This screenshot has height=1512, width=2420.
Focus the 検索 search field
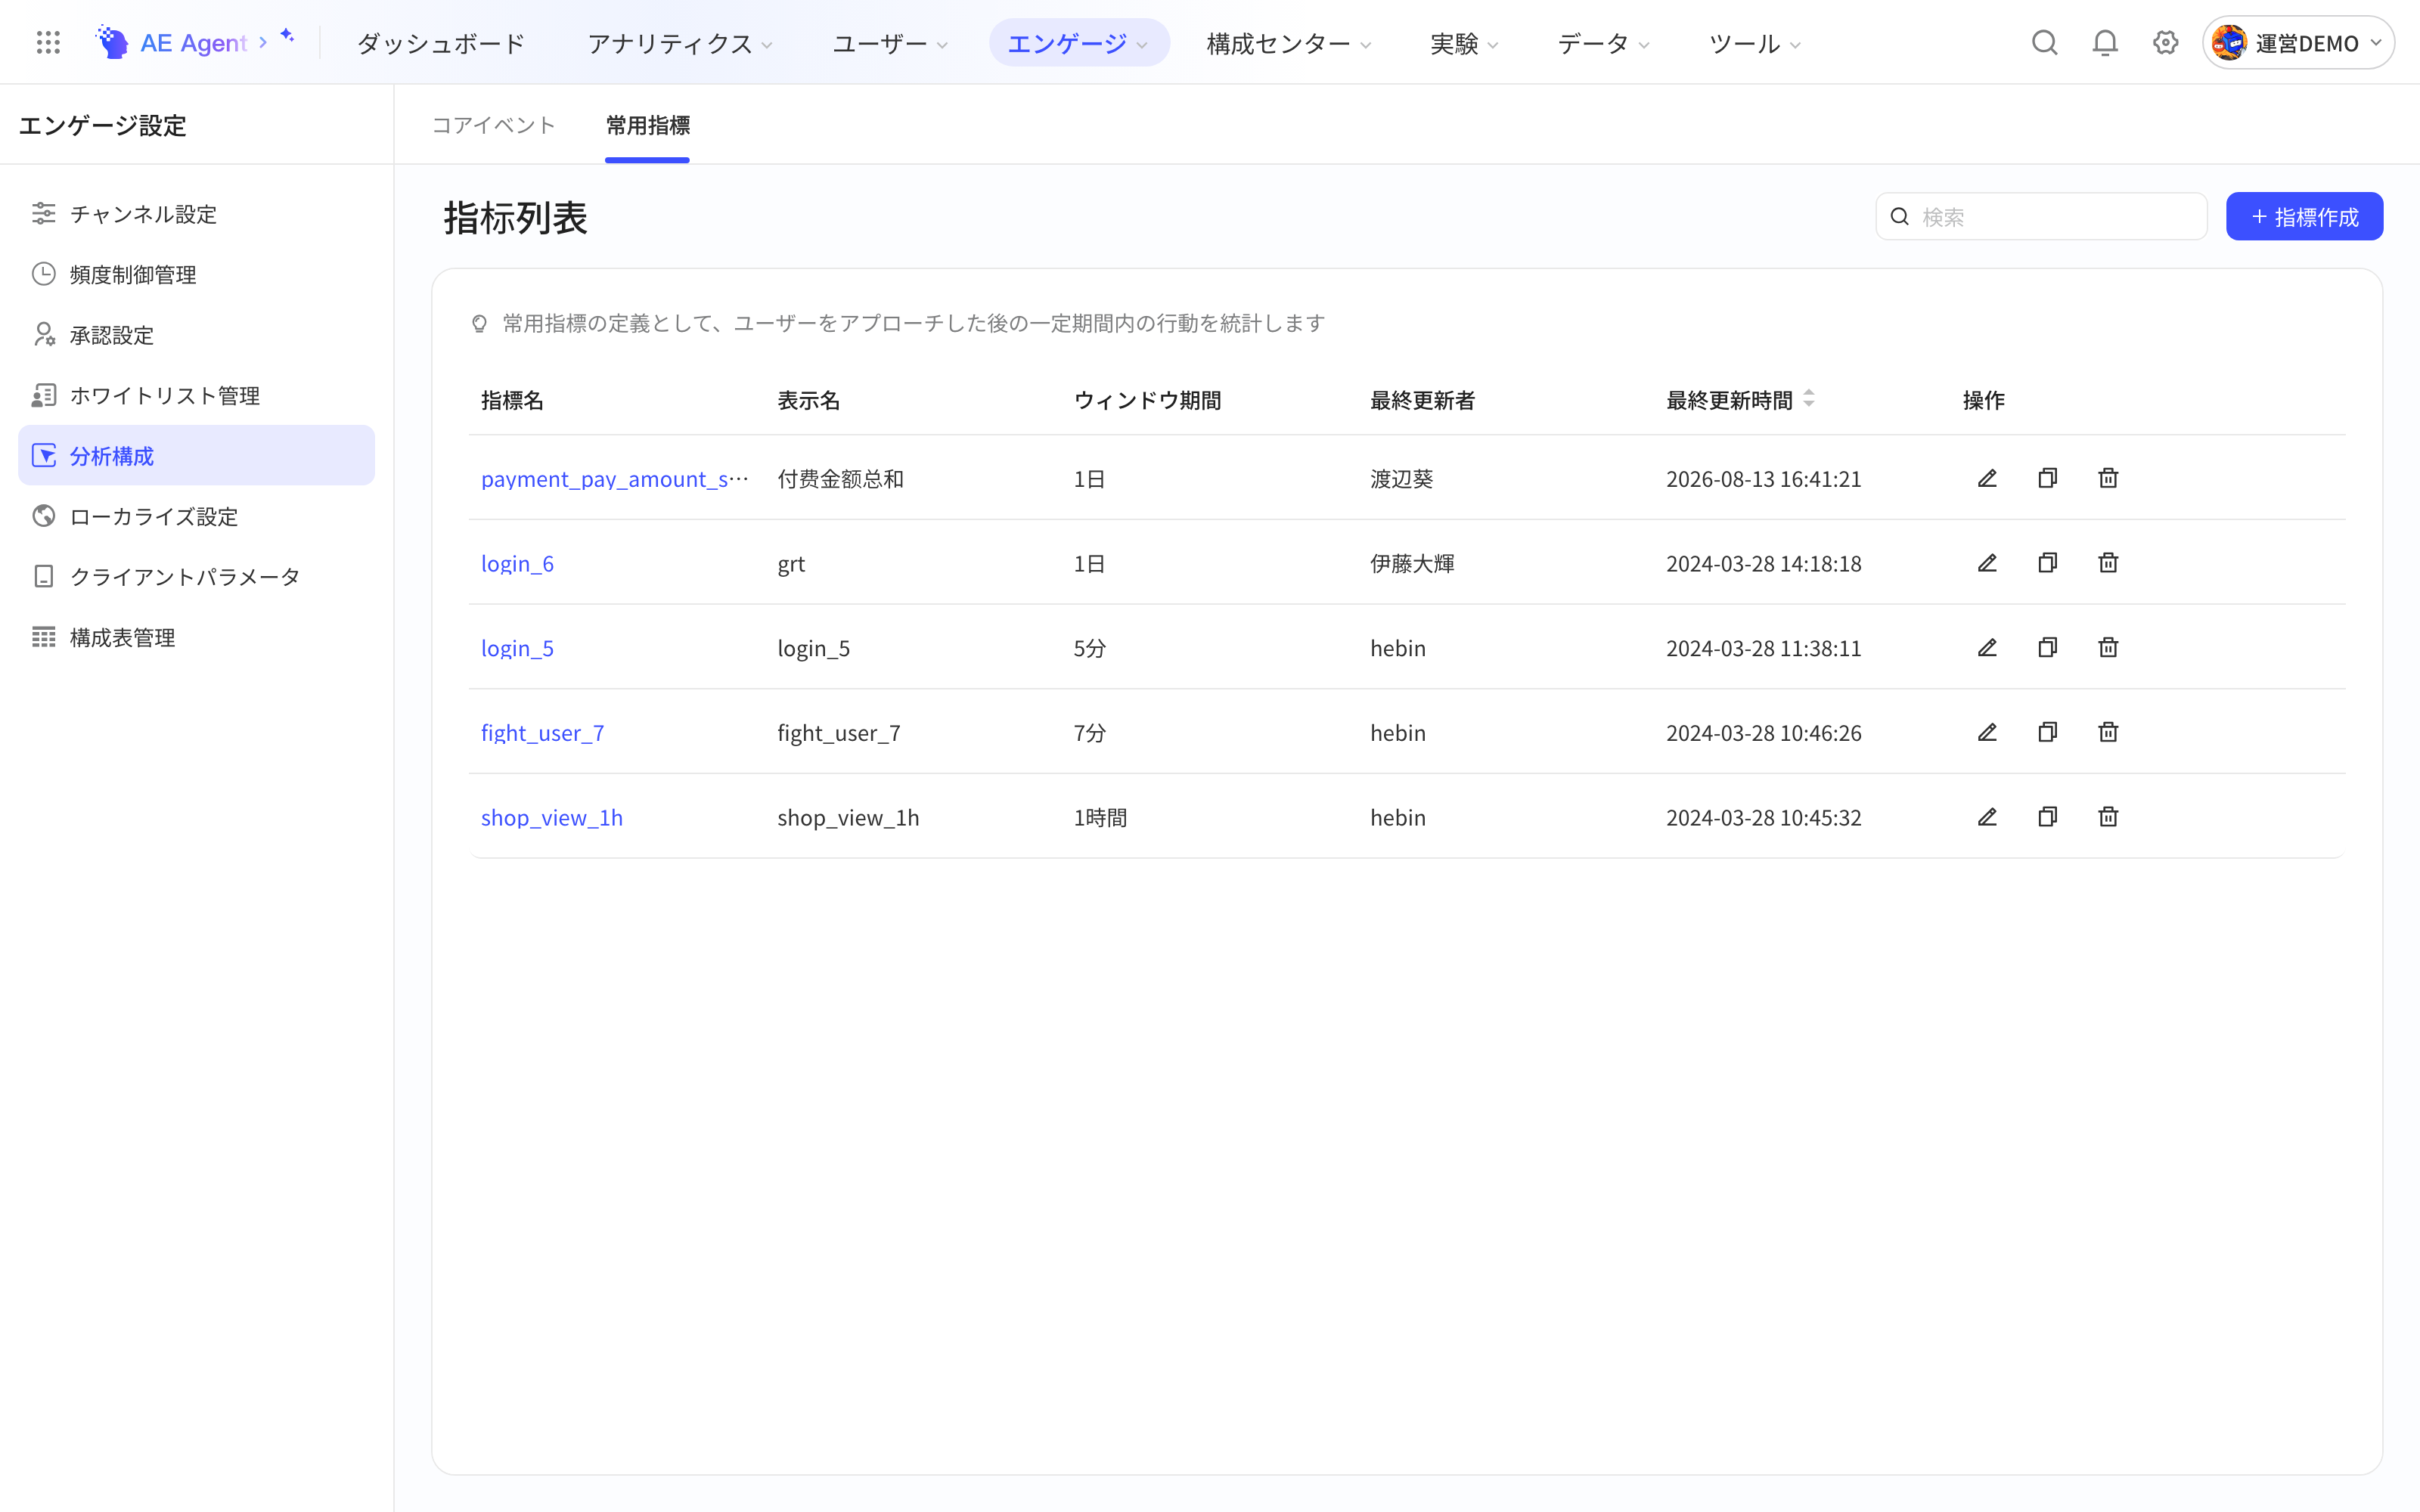click(x=2041, y=216)
